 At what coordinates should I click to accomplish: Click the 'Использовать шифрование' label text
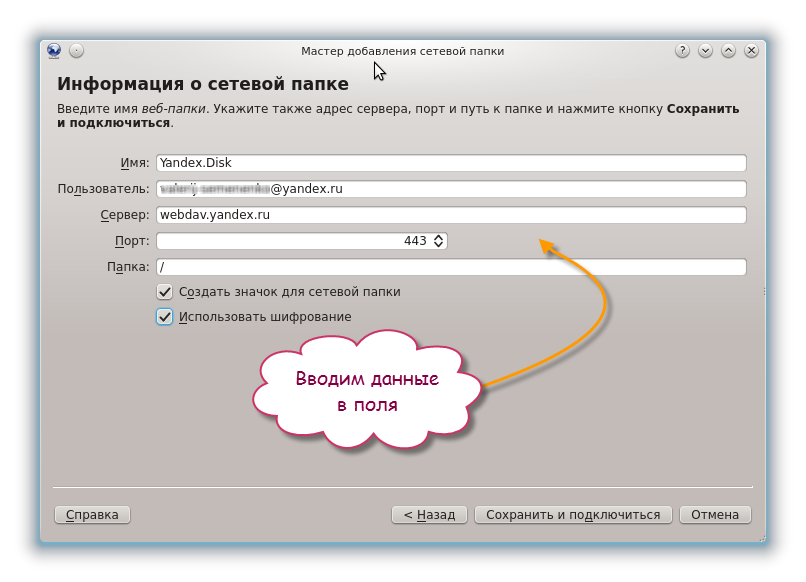(265, 317)
